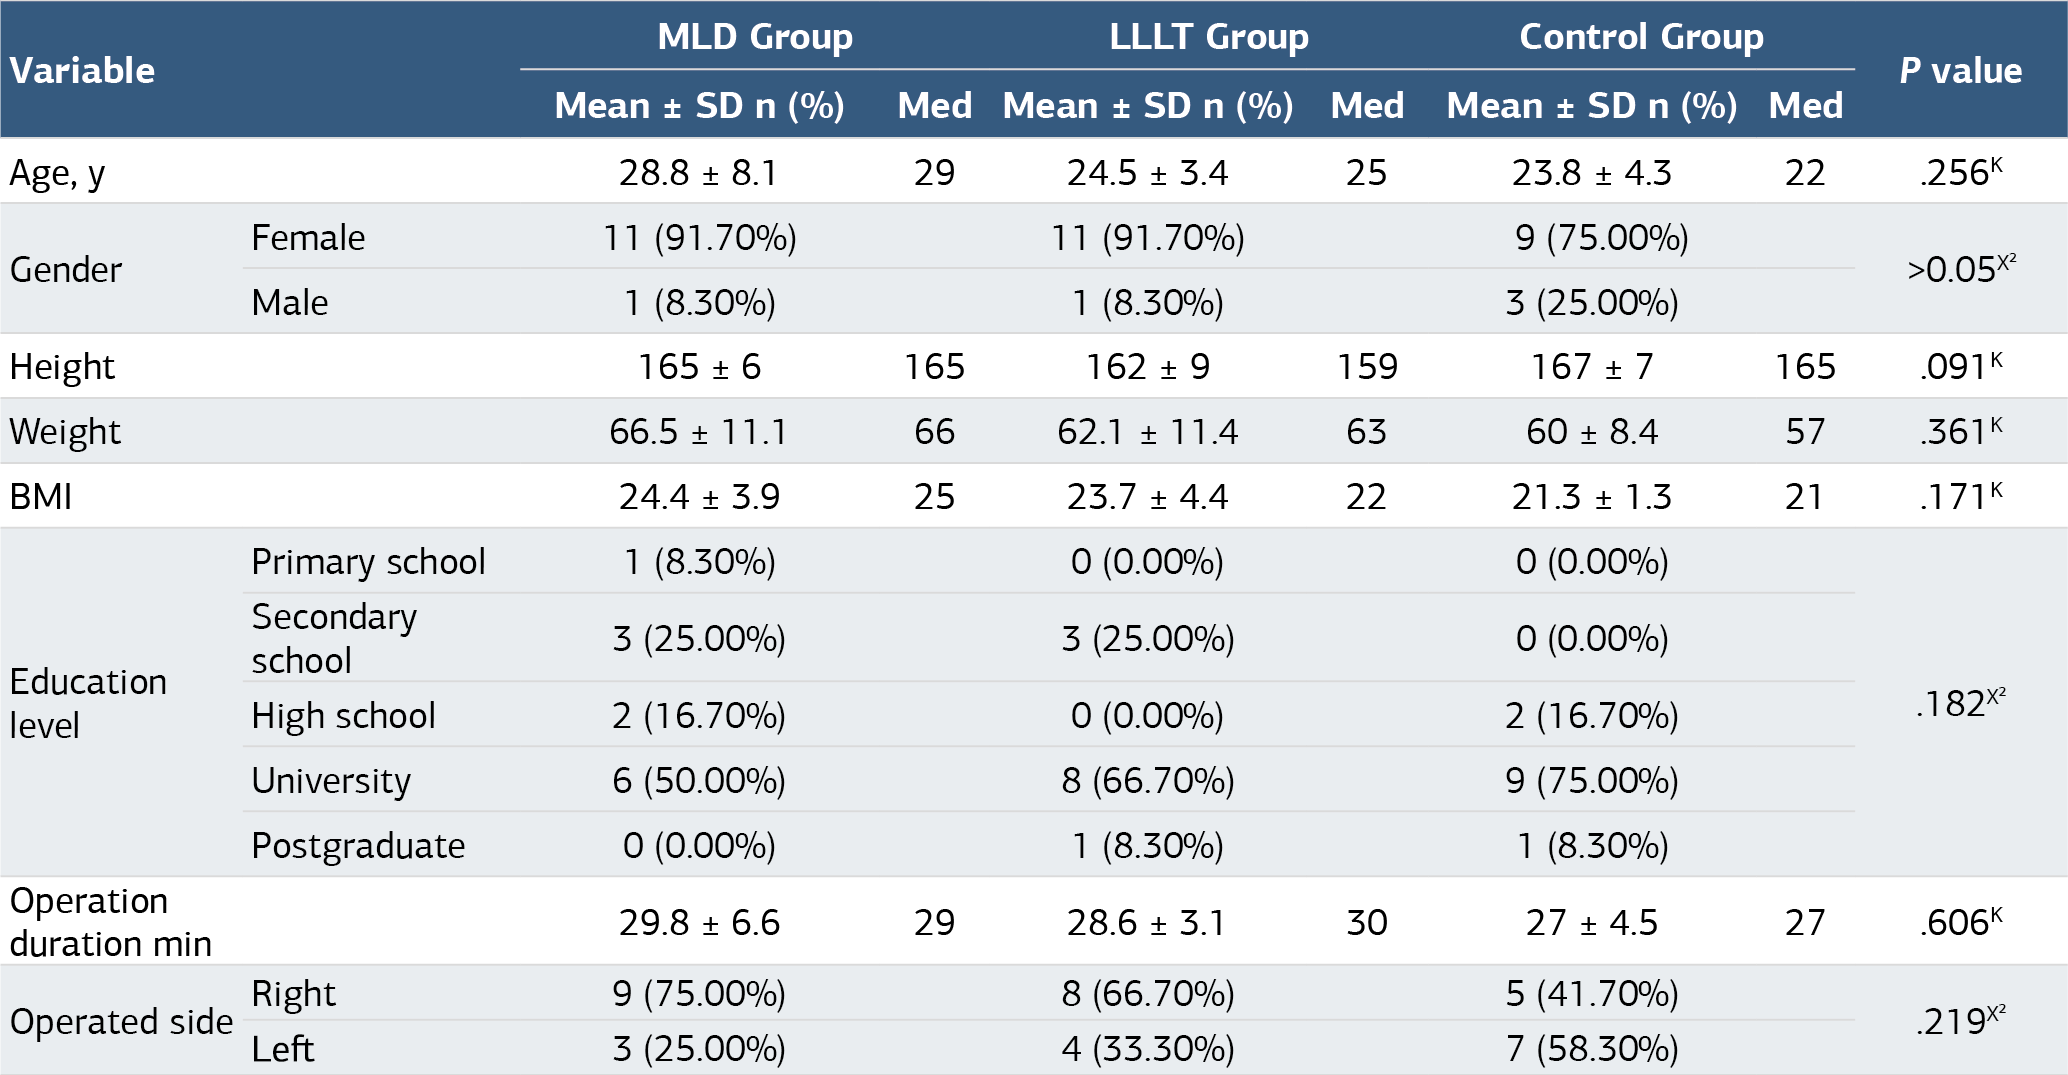Click the Operation duration min label
The width and height of the screenshot is (2068, 1075).
[110, 922]
